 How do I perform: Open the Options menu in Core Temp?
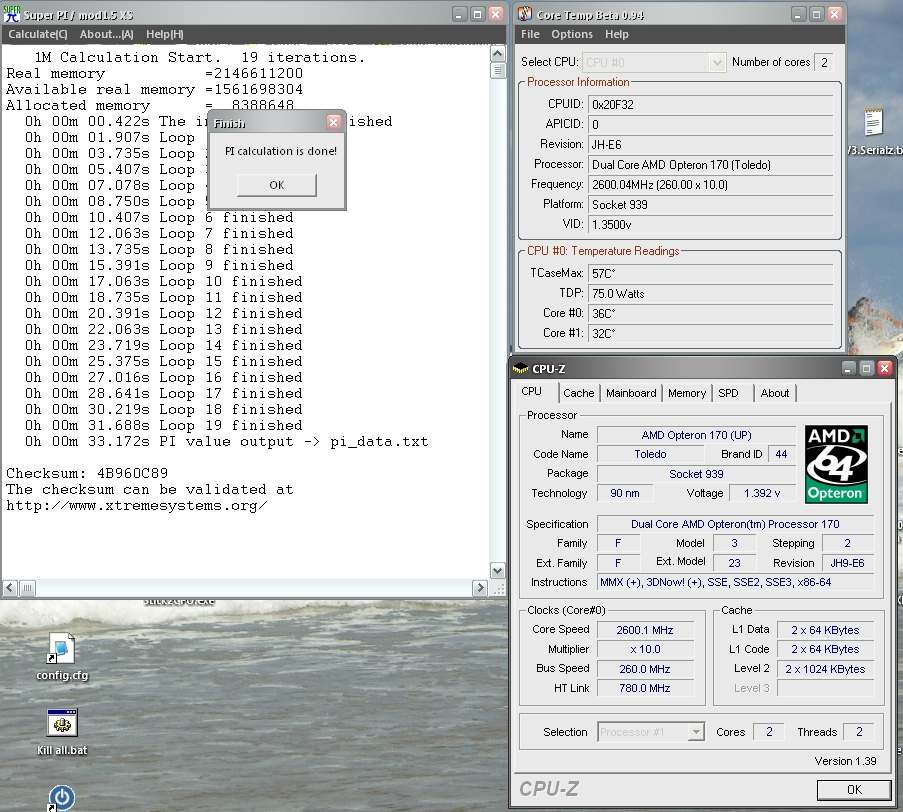[x=572, y=34]
